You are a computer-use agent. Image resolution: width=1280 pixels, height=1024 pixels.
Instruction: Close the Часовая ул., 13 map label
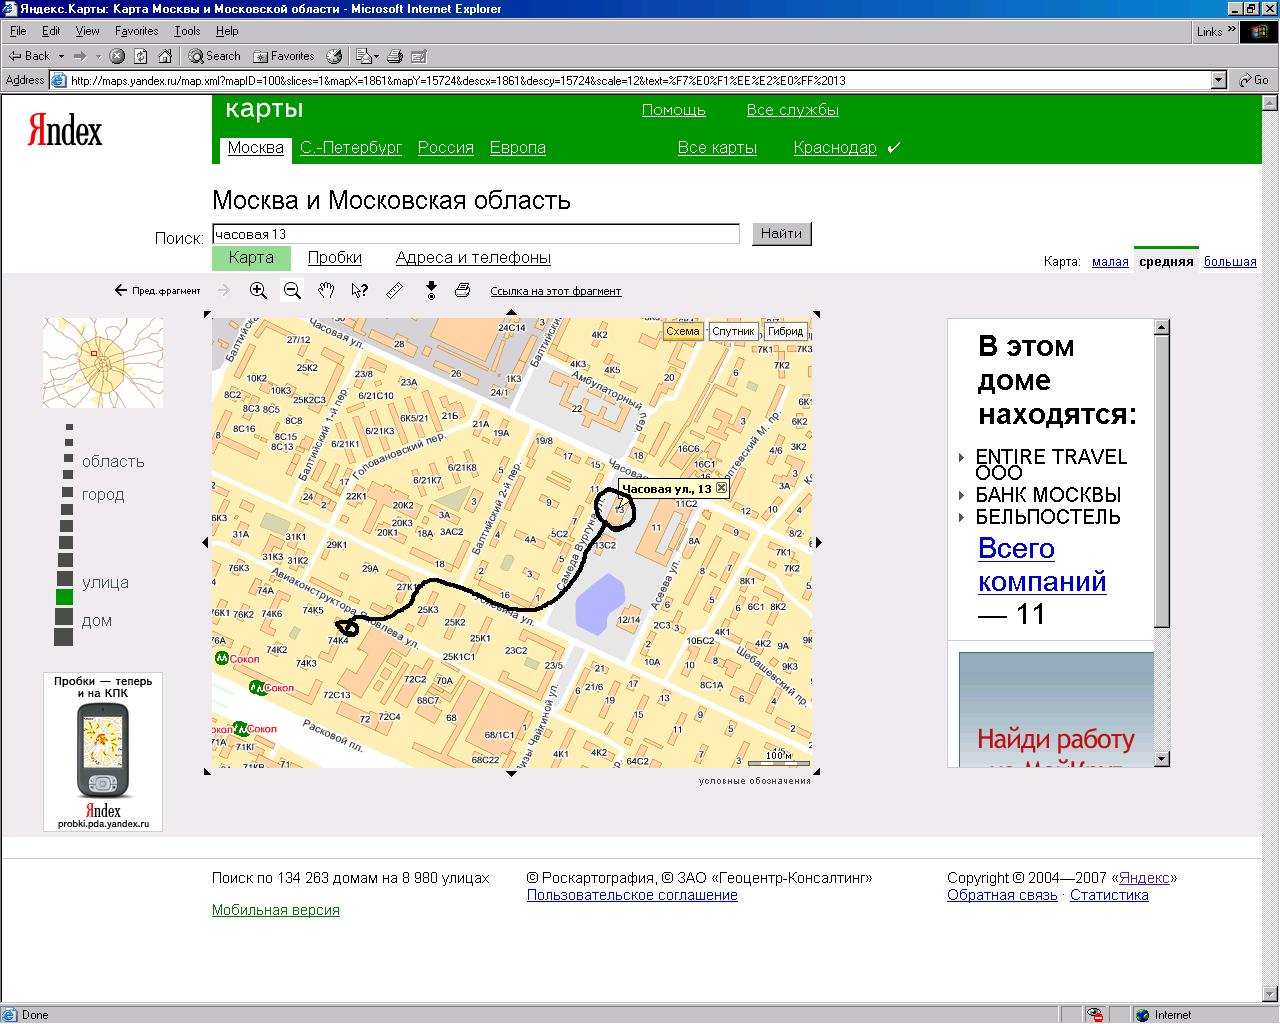722,488
